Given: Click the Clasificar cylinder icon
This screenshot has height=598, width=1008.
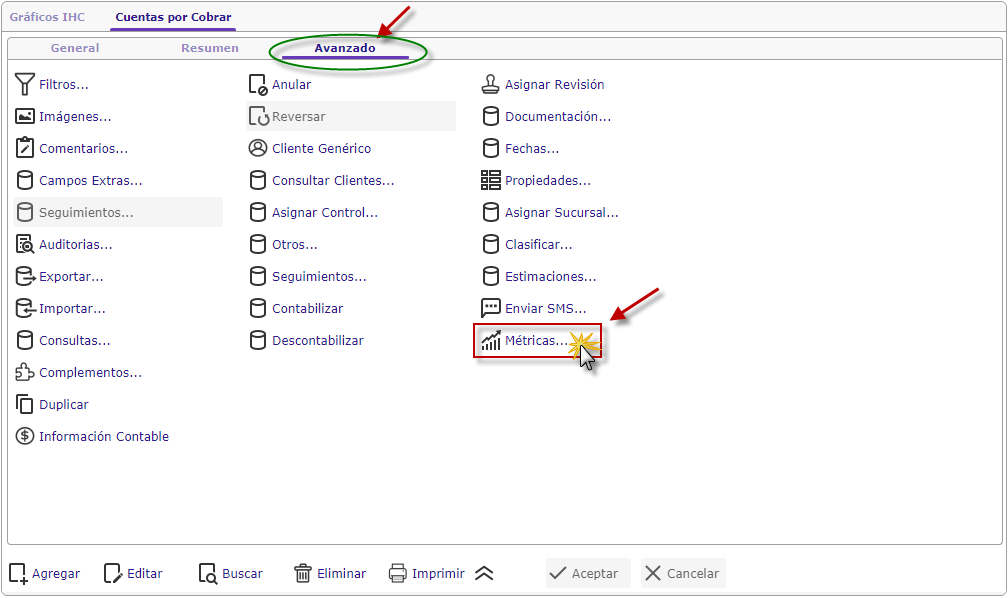Looking at the screenshot, I should 490,244.
